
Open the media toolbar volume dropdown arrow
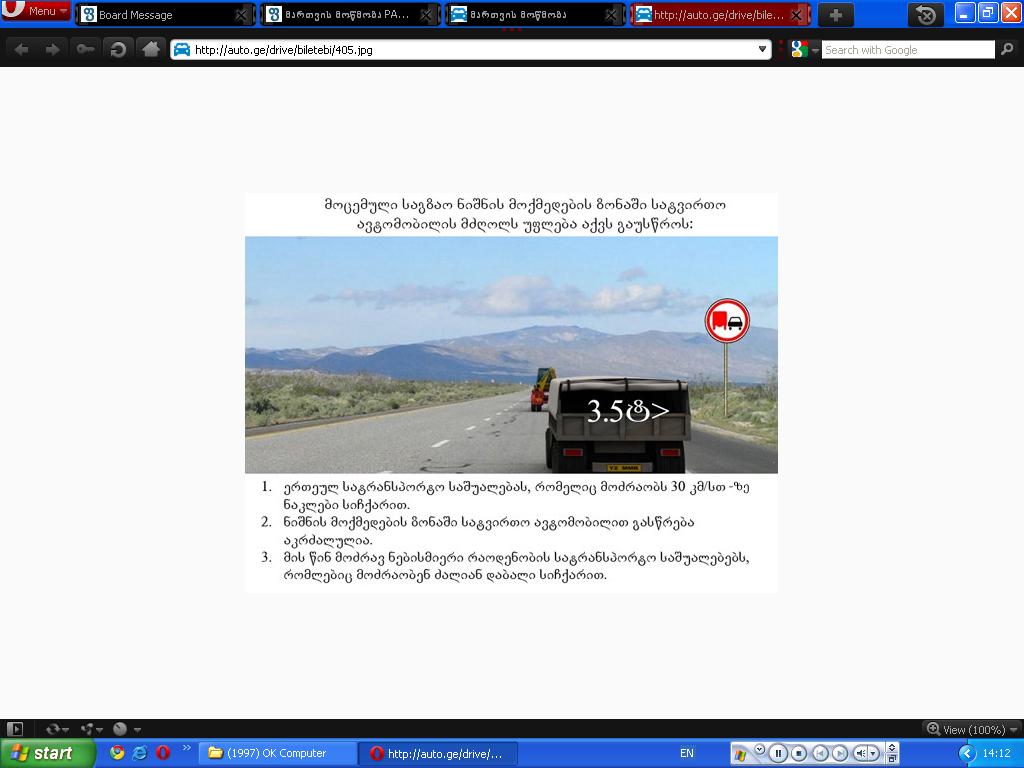(874, 754)
